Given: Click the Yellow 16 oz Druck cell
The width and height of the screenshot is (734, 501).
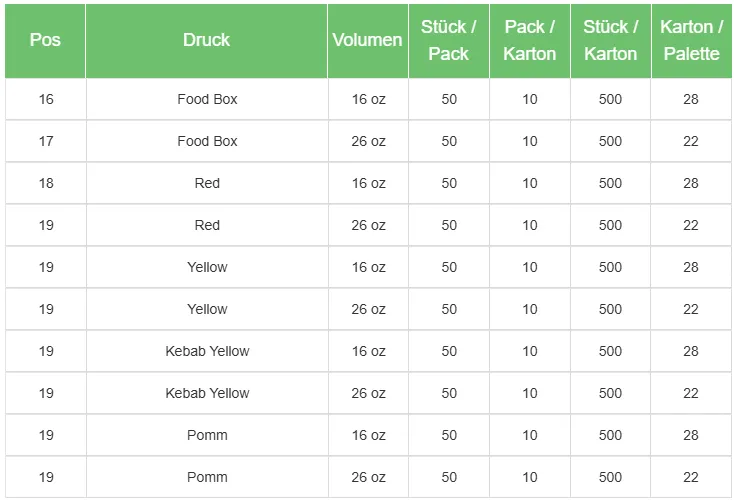Looking at the screenshot, I should pyautogui.click(x=207, y=267).
